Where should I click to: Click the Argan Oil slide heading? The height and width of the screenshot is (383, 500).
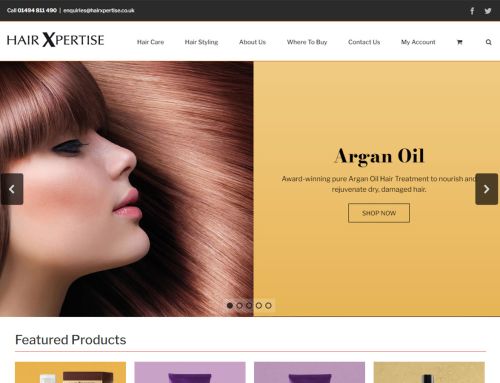(379, 156)
